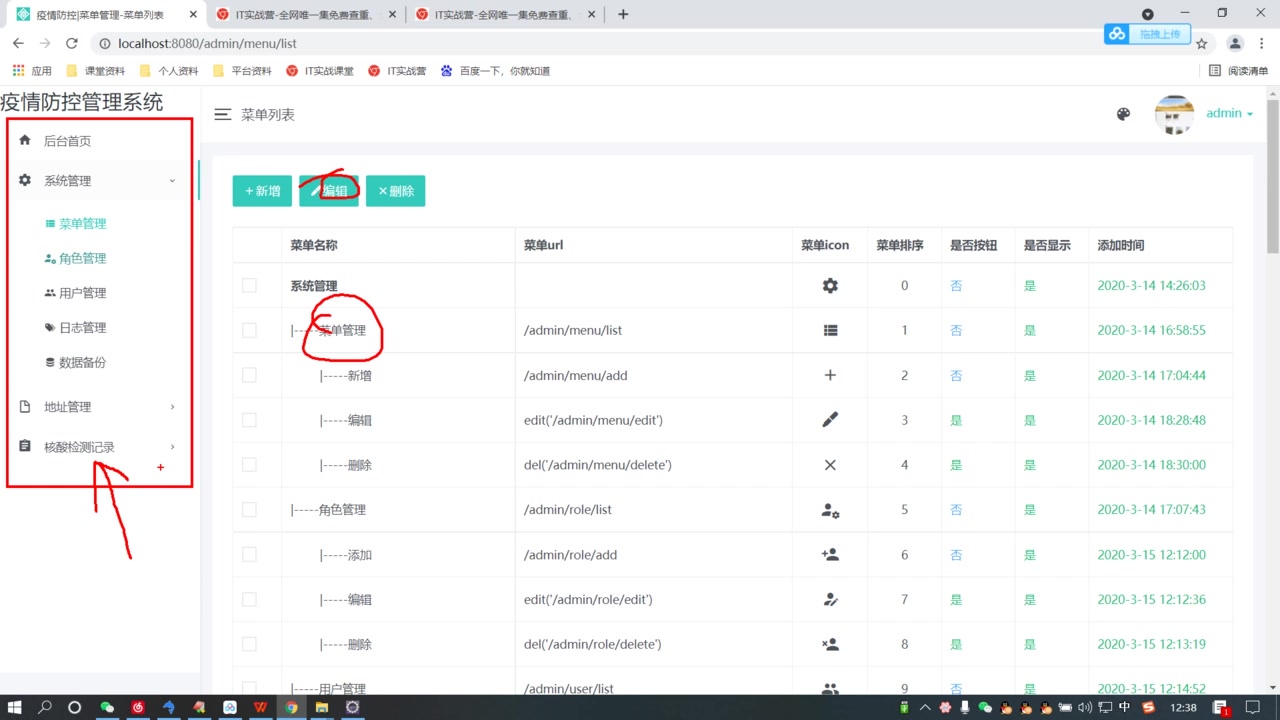This screenshot has width=1280, height=720.
Task: Check the box for edit('/admin/menu/edit') row
Action: pos(249,420)
